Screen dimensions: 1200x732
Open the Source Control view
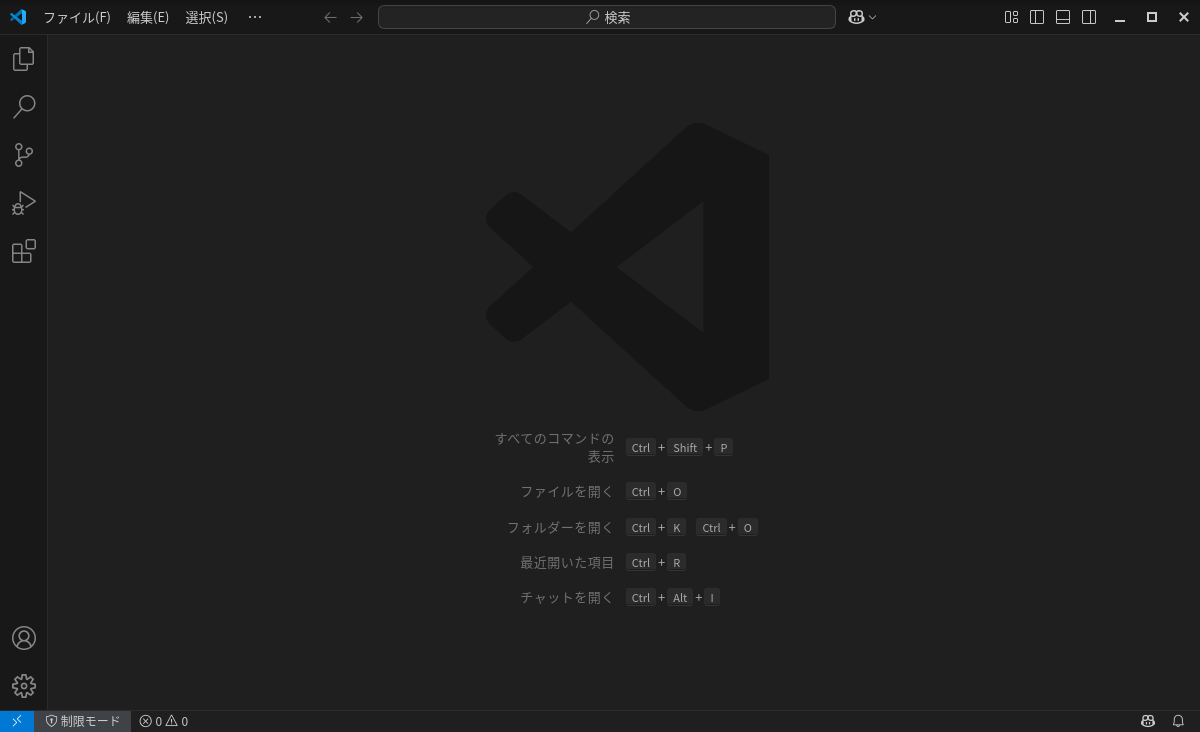pos(23,155)
